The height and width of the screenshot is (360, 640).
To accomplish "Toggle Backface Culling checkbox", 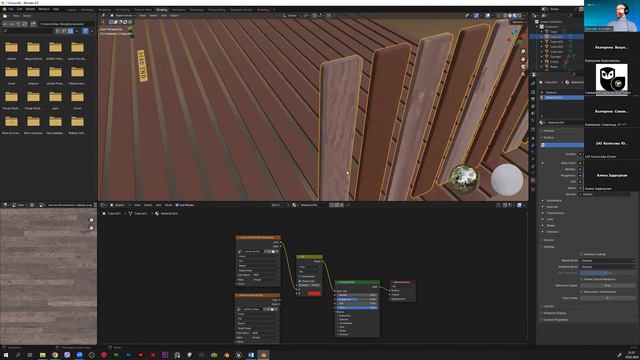I will pyautogui.click(x=582, y=254).
